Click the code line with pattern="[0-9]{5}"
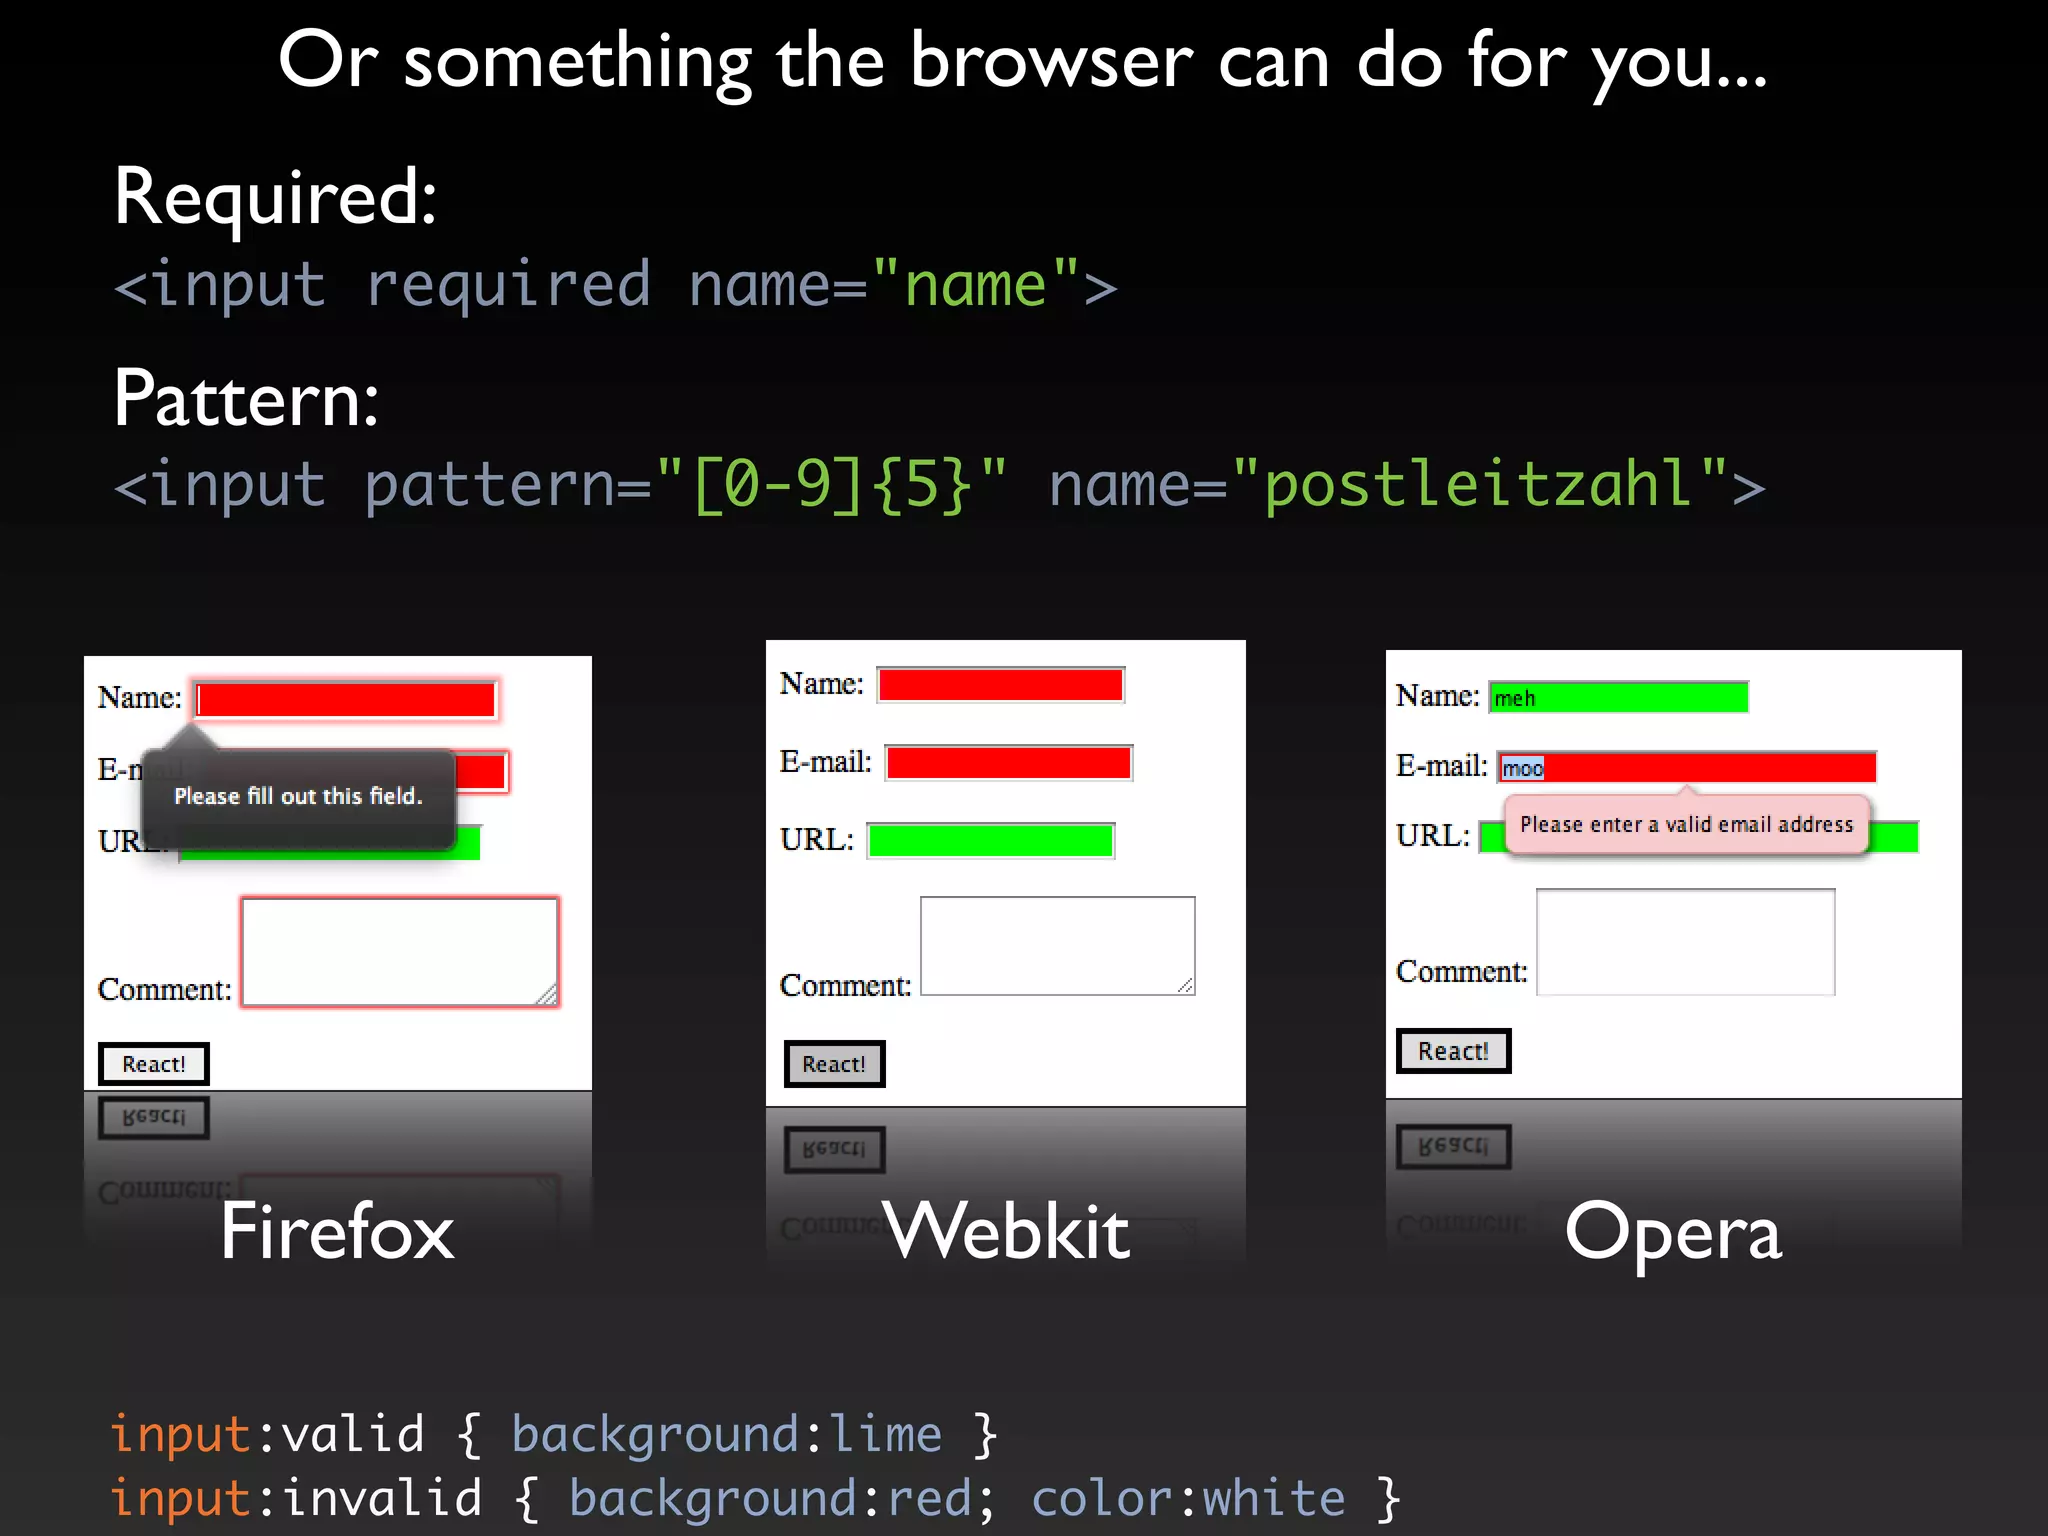The height and width of the screenshot is (1536, 2048). pos(940,486)
